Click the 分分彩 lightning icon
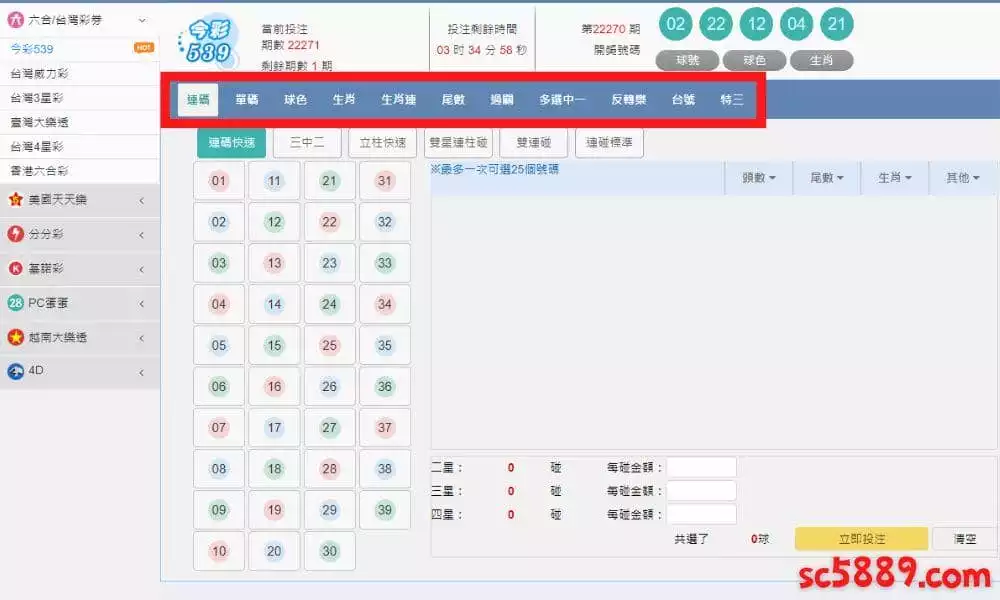 (15, 234)
